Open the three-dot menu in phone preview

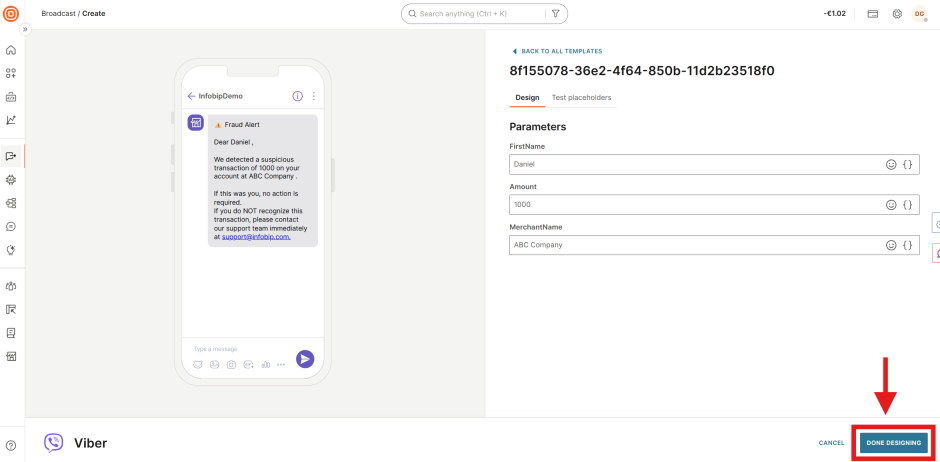coord(314,96)
